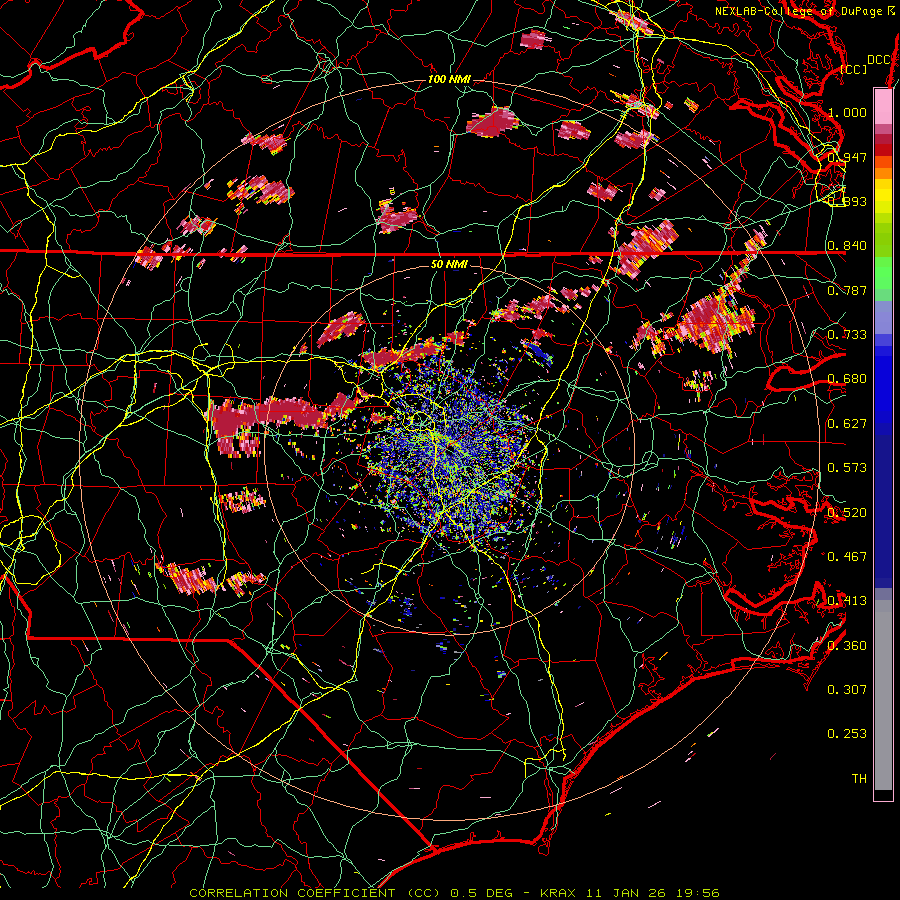900x900 pixels.
Task: Click the 100 NMI range ring label
Action: click(x=449, y=79)
